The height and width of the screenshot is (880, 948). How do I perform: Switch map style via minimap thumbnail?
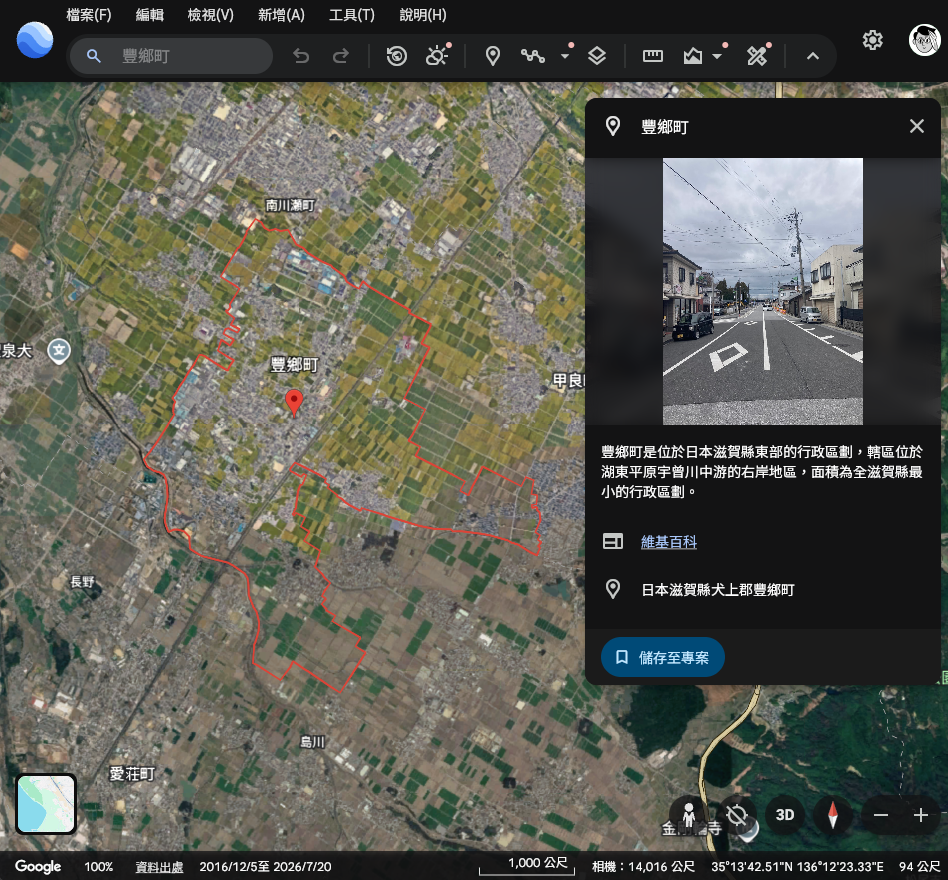[x=46, y=803]
